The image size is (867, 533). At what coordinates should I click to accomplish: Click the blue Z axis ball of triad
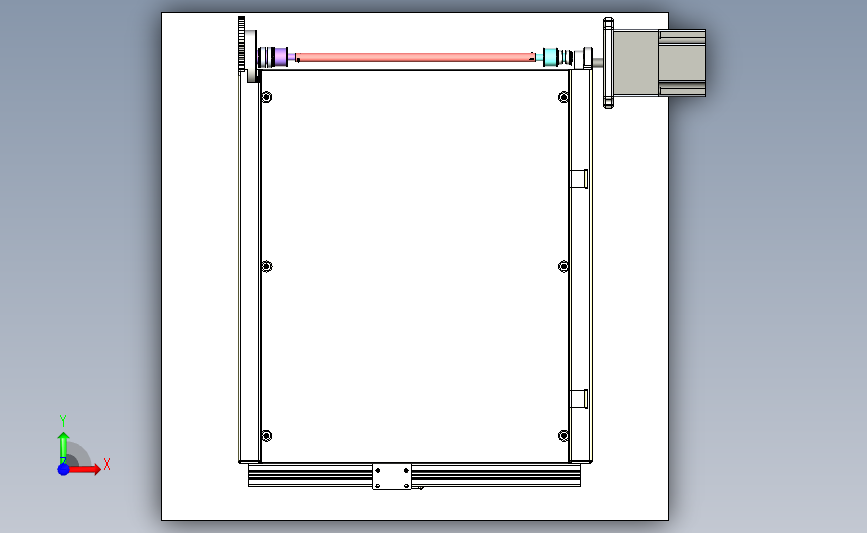[64, 469]
